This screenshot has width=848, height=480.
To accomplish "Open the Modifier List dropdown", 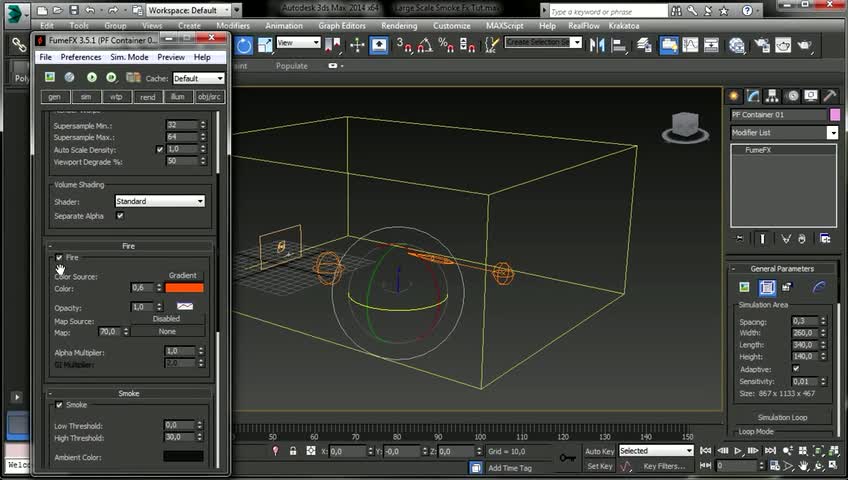I will (x=784, y=132).
